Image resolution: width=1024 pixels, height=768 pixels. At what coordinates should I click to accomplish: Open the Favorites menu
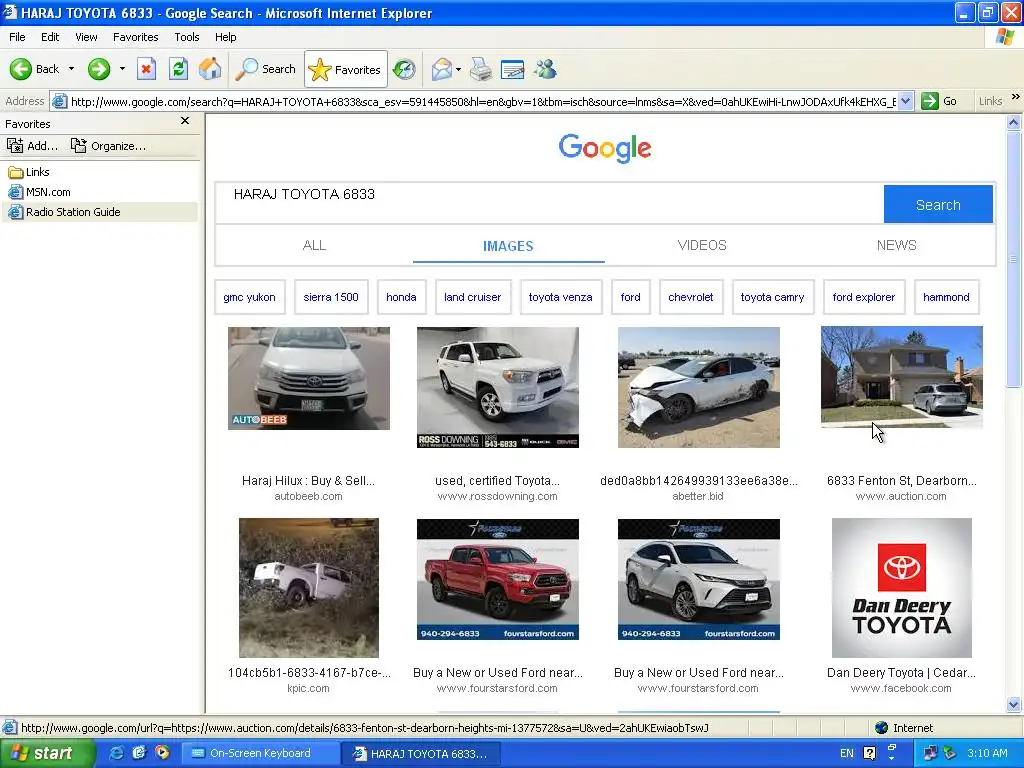tap(135, 37)
